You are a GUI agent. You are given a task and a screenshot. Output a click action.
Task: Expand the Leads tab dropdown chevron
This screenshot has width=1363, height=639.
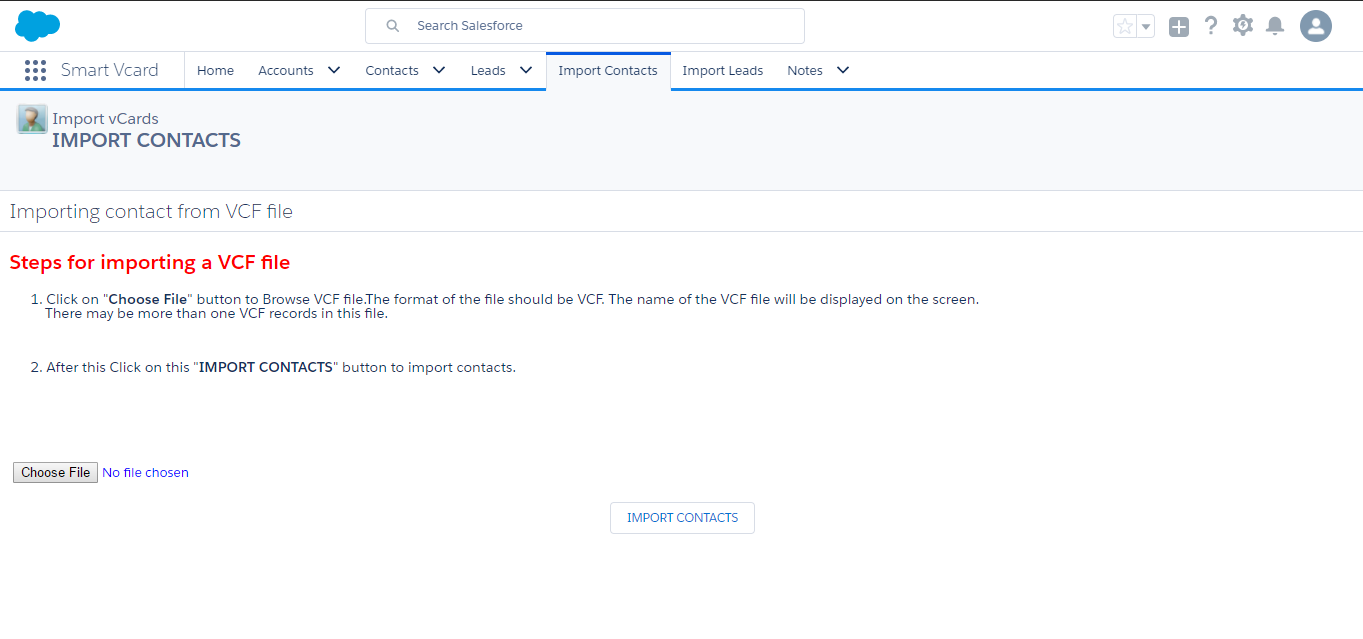[x=526, y=70]
